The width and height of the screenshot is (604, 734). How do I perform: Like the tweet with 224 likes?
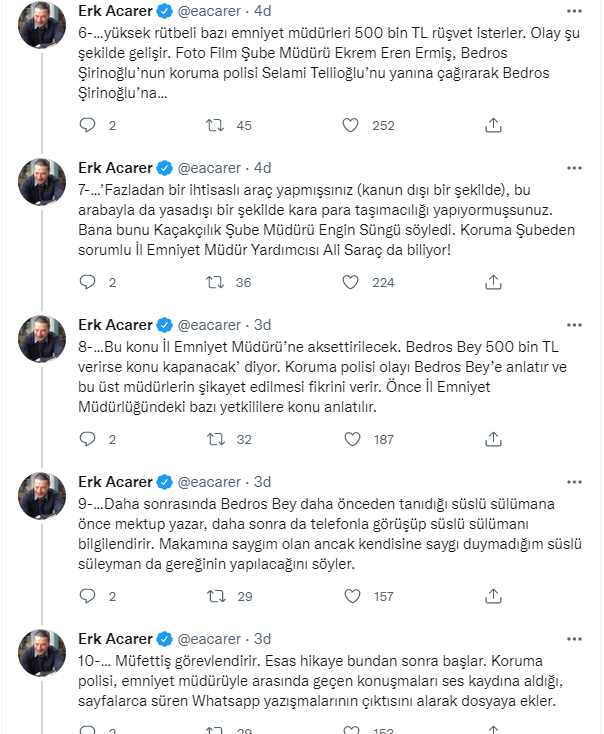coord(350,282)
